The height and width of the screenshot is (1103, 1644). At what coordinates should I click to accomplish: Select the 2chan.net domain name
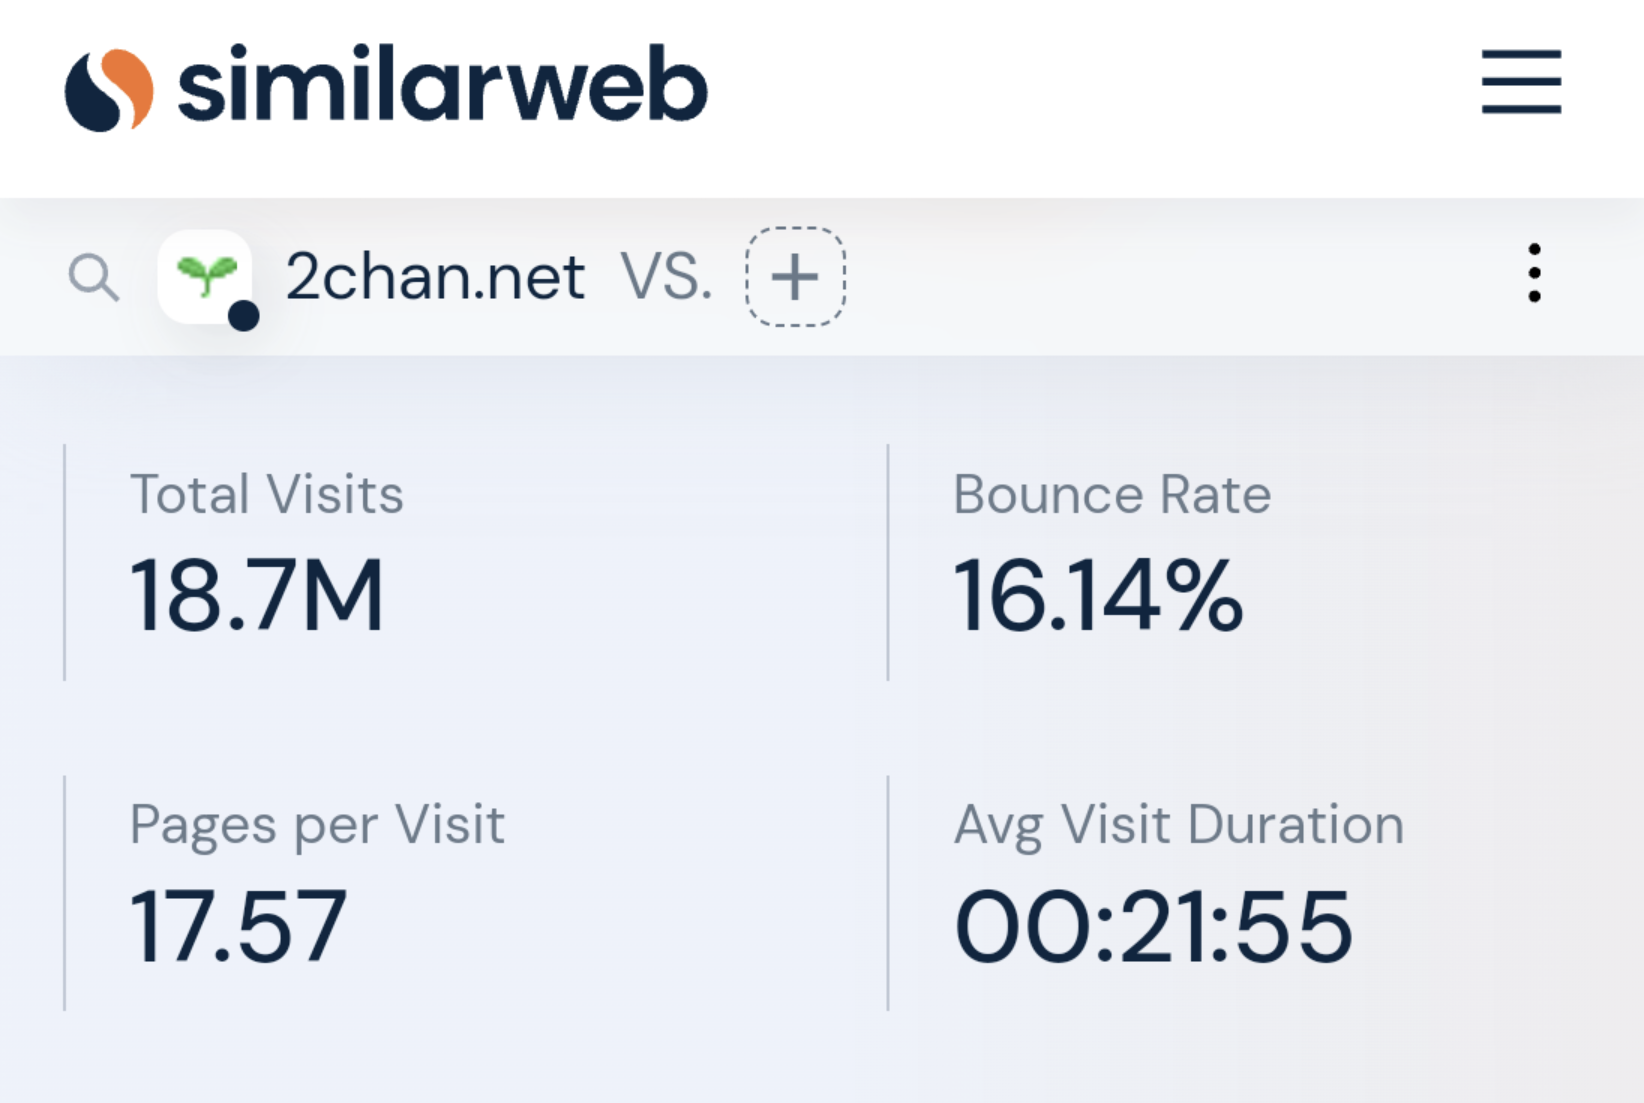(435, 277)
